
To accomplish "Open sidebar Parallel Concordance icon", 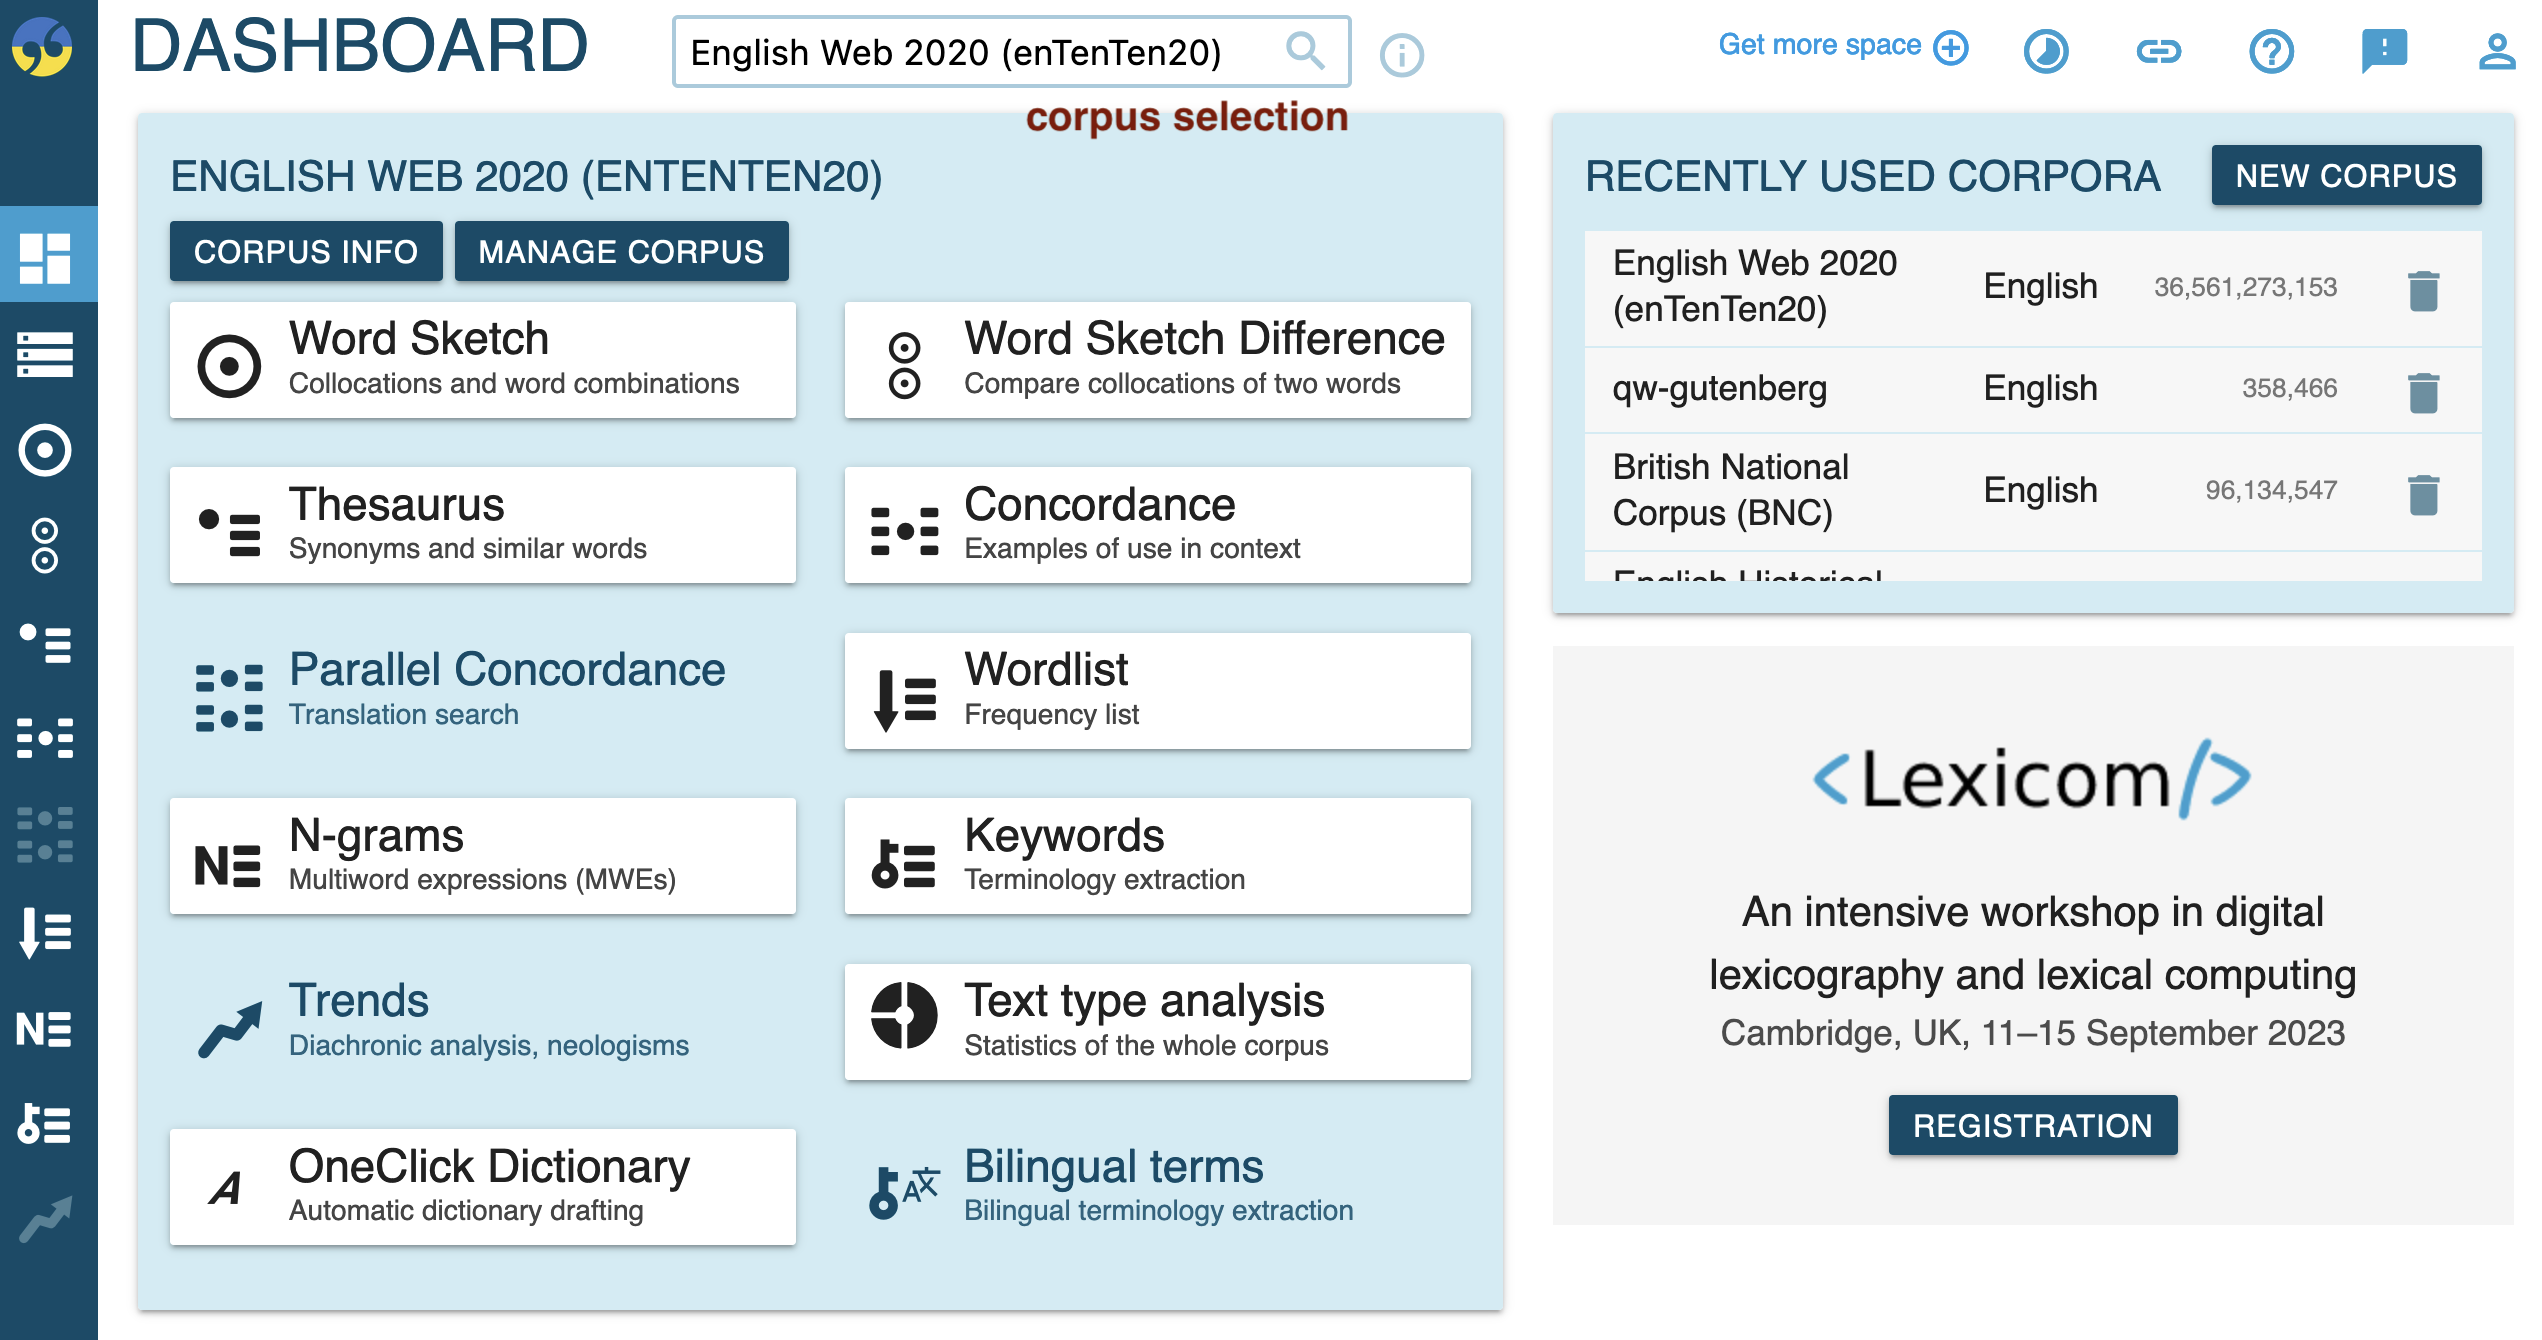I will pyautogui.click(x=45, y=834).
